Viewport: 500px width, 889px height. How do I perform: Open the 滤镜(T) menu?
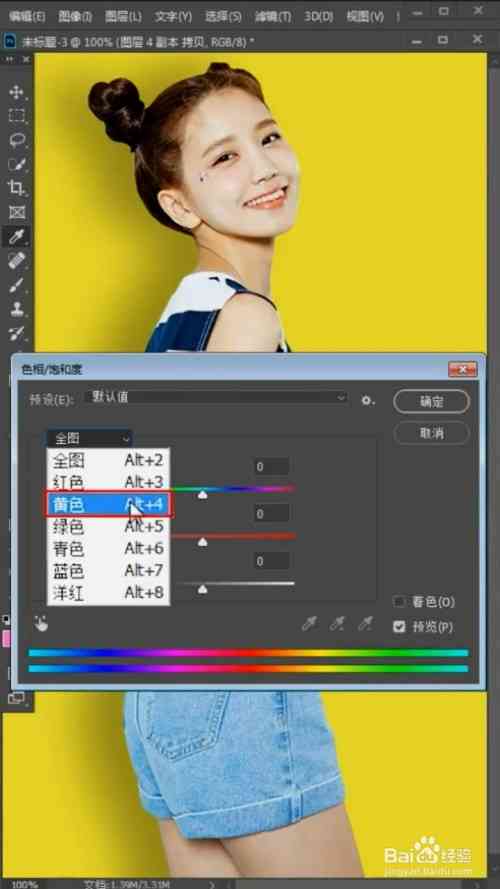273,16
